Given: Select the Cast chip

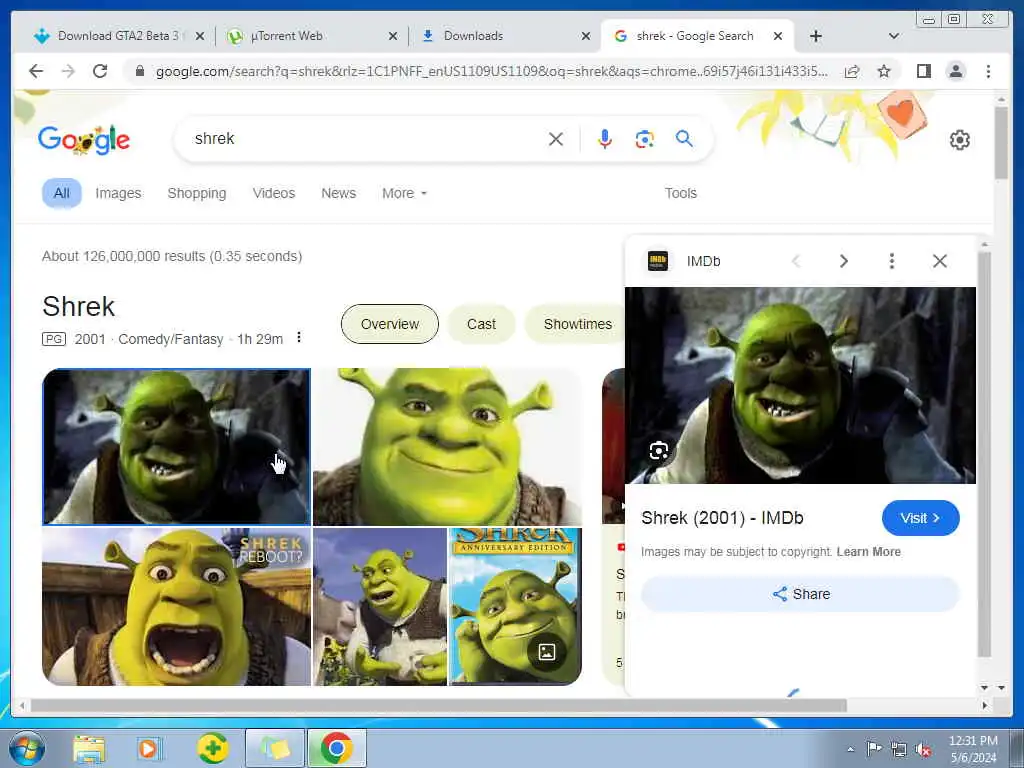Looking at the screenshot, I should (x=481, y=324).
